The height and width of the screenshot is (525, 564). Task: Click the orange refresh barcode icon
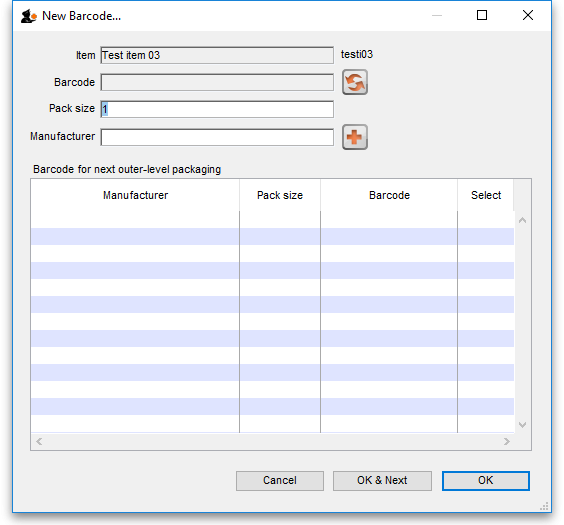click(355, 82)
